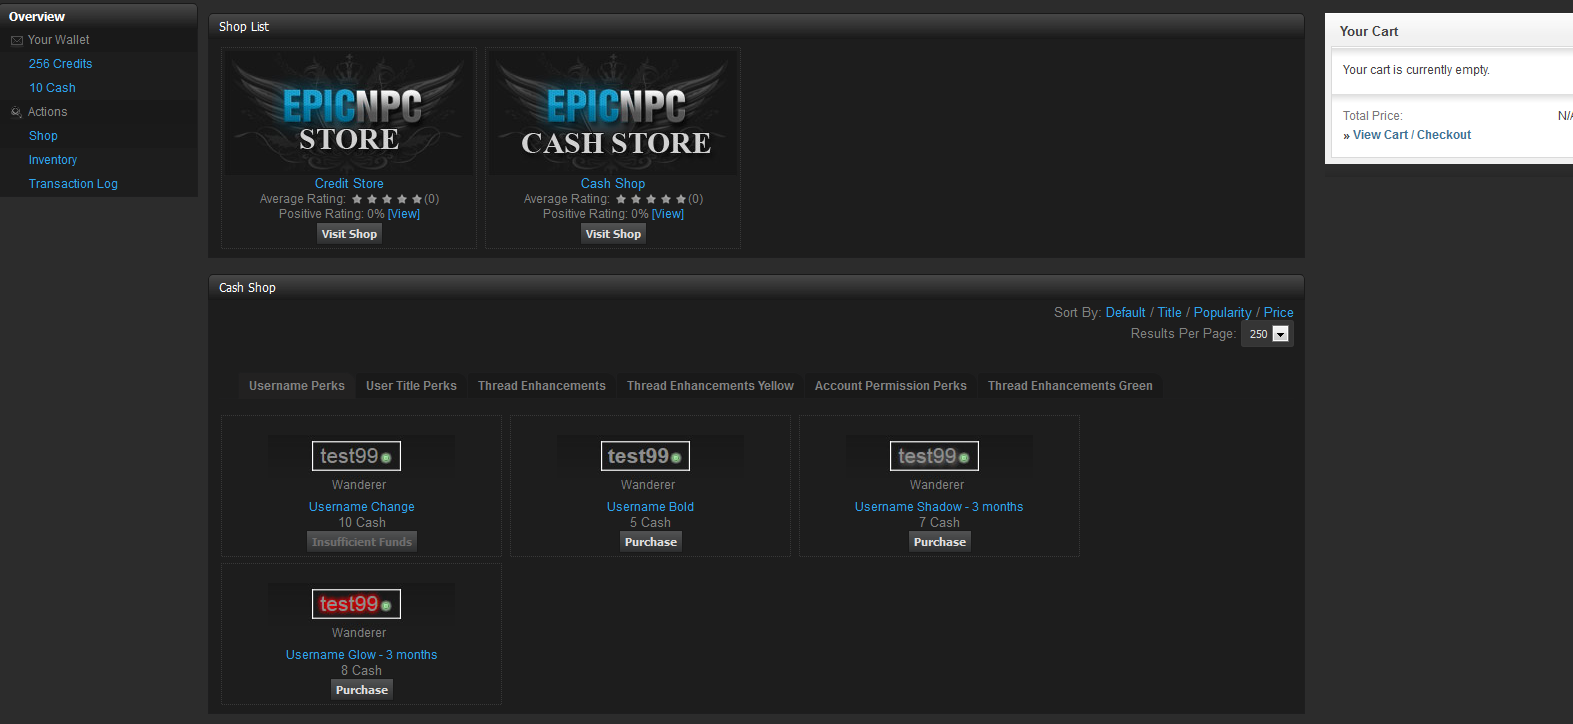
Task: Open the 256 Credits wallet link
Action: point(60,64)
